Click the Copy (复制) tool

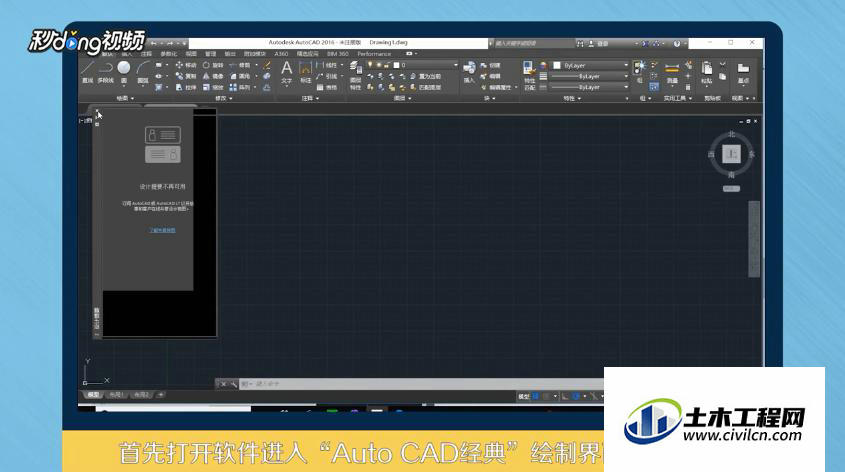click(x=185, y=76)
